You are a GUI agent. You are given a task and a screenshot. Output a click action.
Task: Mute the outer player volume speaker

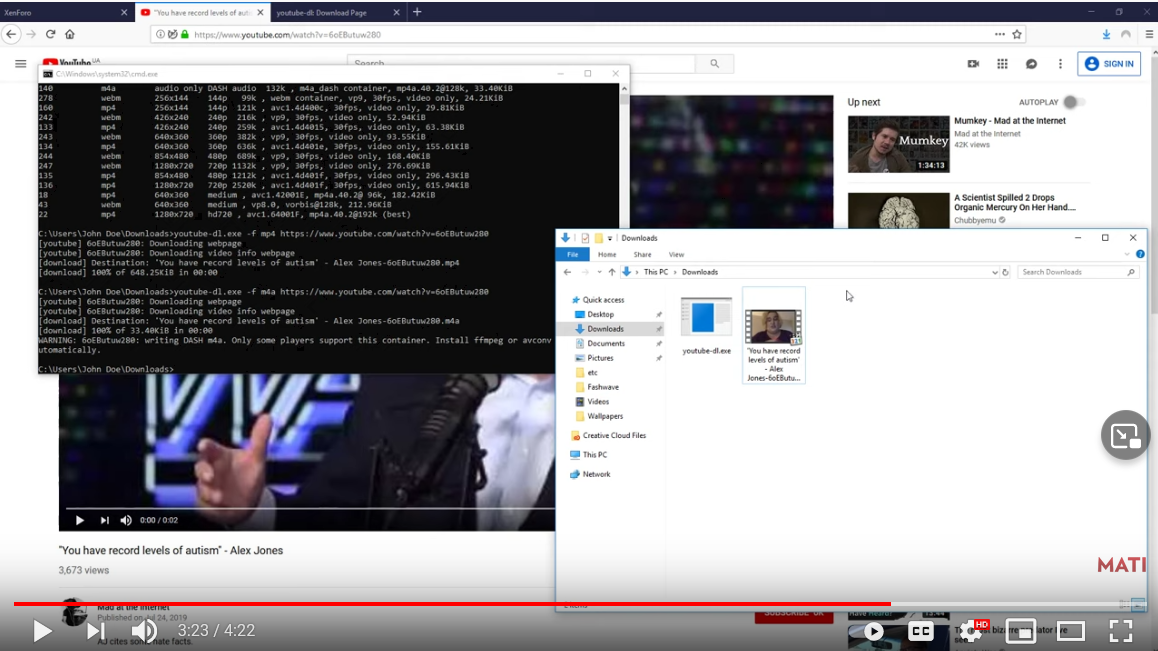144,630
